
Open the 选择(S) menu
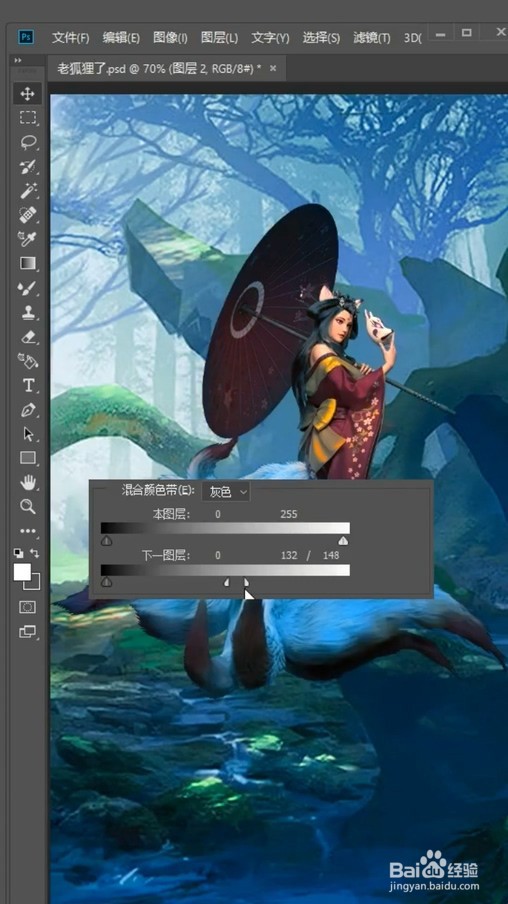click(321, 38)
